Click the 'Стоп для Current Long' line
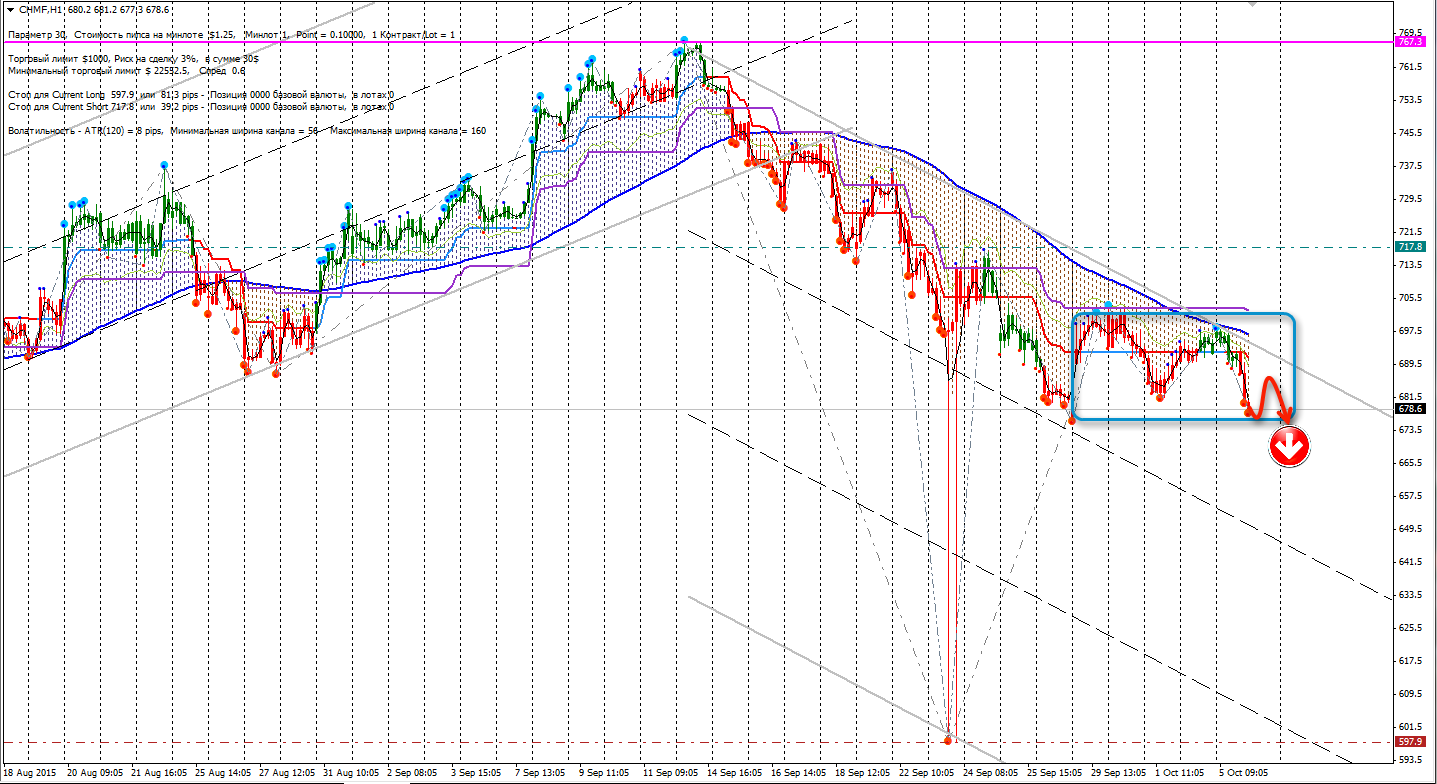This screenshot has width=1437, height=784. [x=200, y=95]
